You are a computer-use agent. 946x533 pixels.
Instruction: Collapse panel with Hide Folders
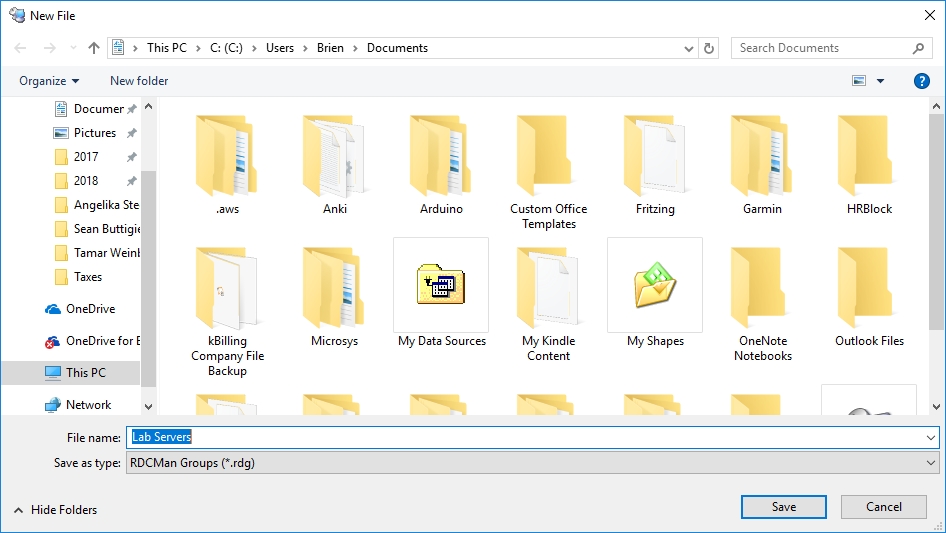(55, 510)
